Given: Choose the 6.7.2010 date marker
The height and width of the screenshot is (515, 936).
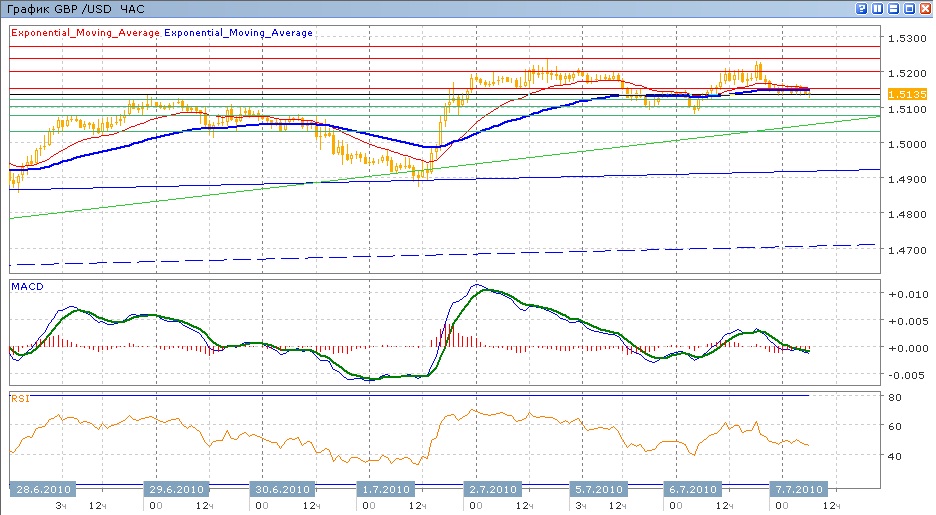Looking at the screenshot, I should click(692, 489).
